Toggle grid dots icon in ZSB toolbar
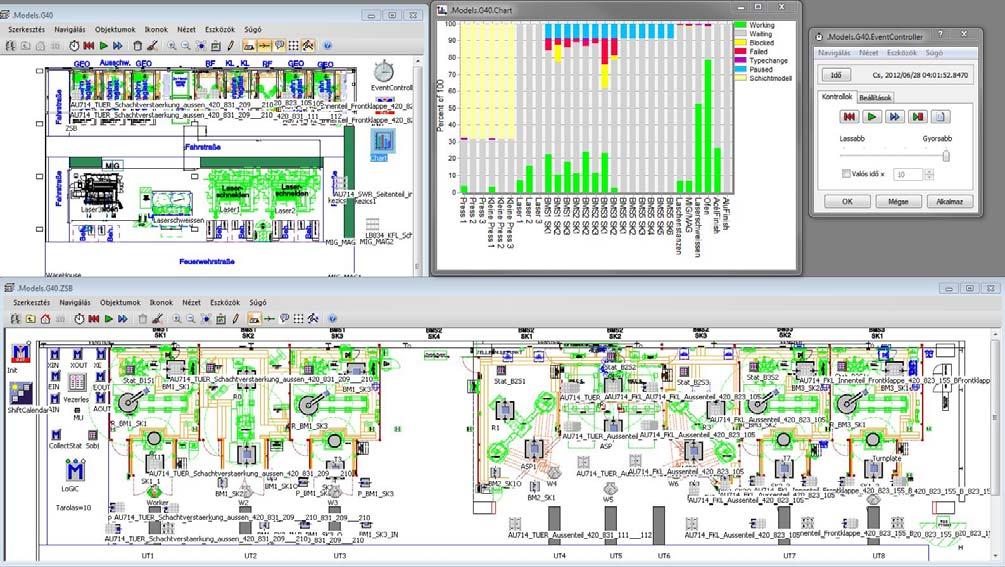The width and height of the screenshot is (1005, 567). (x=298, y=319)
